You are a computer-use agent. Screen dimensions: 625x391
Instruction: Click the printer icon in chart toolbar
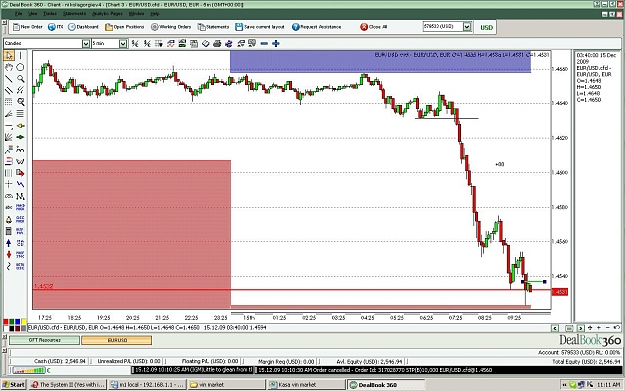coord(217,43)
